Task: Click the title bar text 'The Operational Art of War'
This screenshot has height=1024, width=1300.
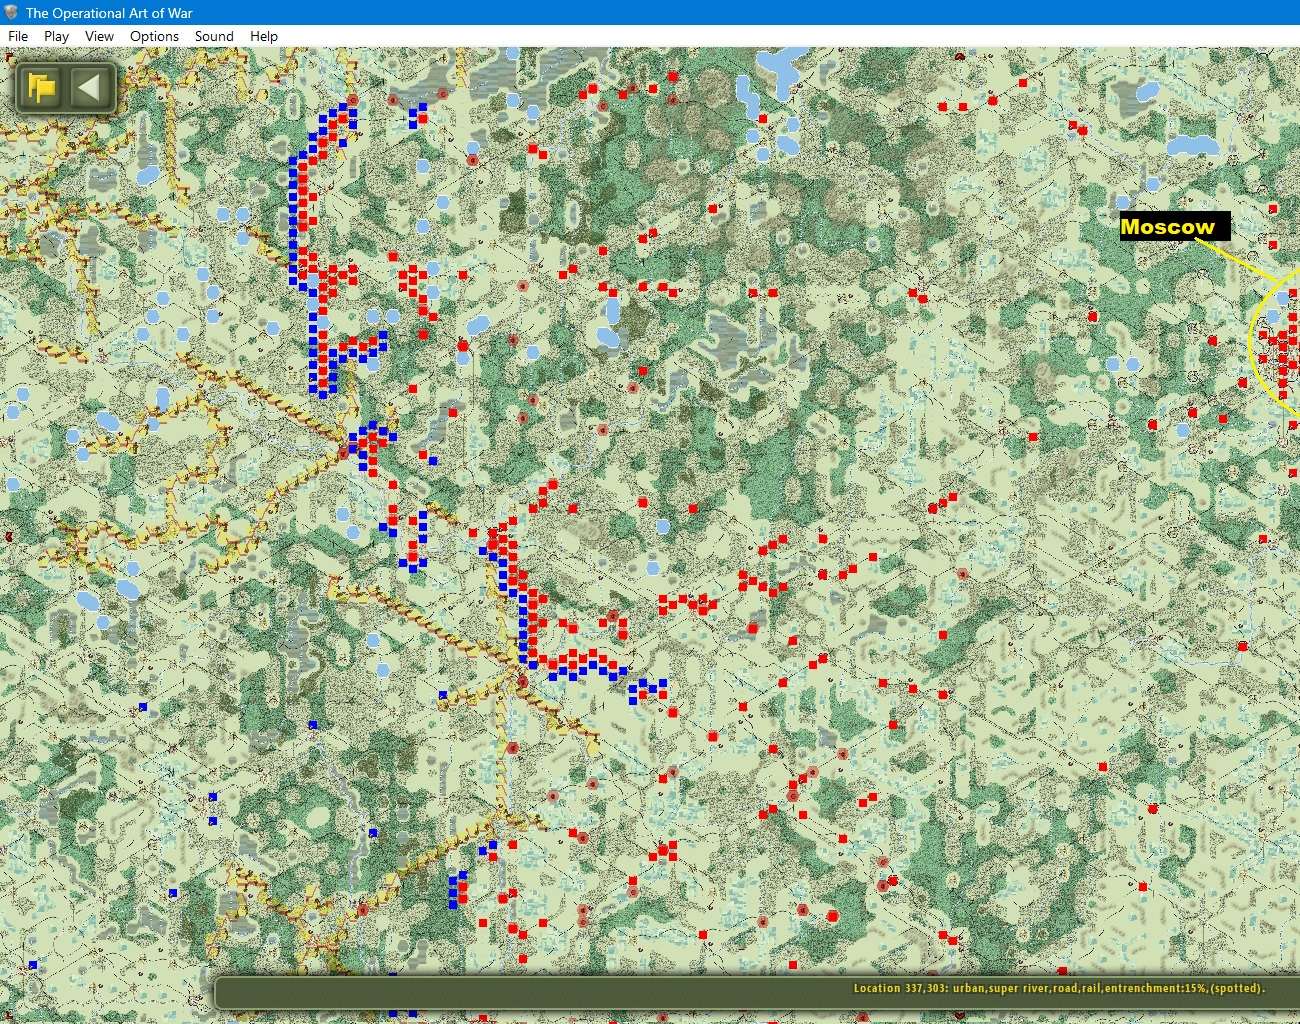Action: click(109, 12)
